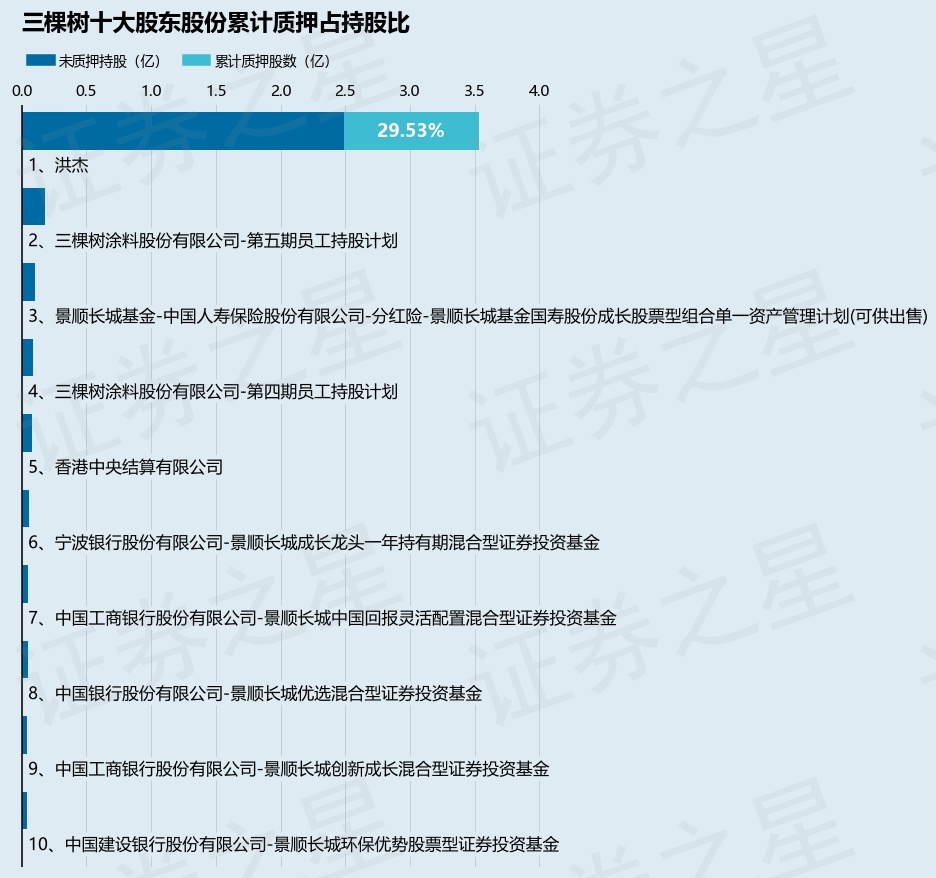Click the bar above the 景顺长城基金-中国人寿保险 label
Viewport: 936px width, 878px height.
29,282
